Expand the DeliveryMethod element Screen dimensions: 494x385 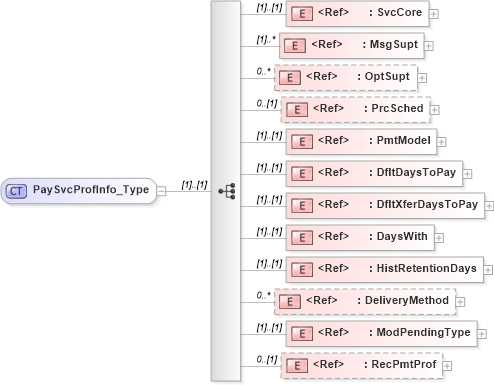[460, 302]
